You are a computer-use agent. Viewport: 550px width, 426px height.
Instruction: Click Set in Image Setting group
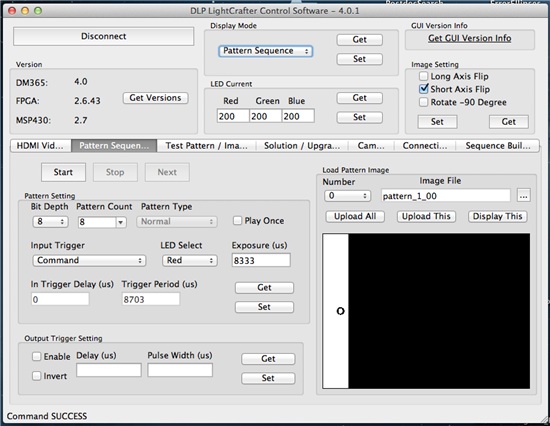coord(437,122)
